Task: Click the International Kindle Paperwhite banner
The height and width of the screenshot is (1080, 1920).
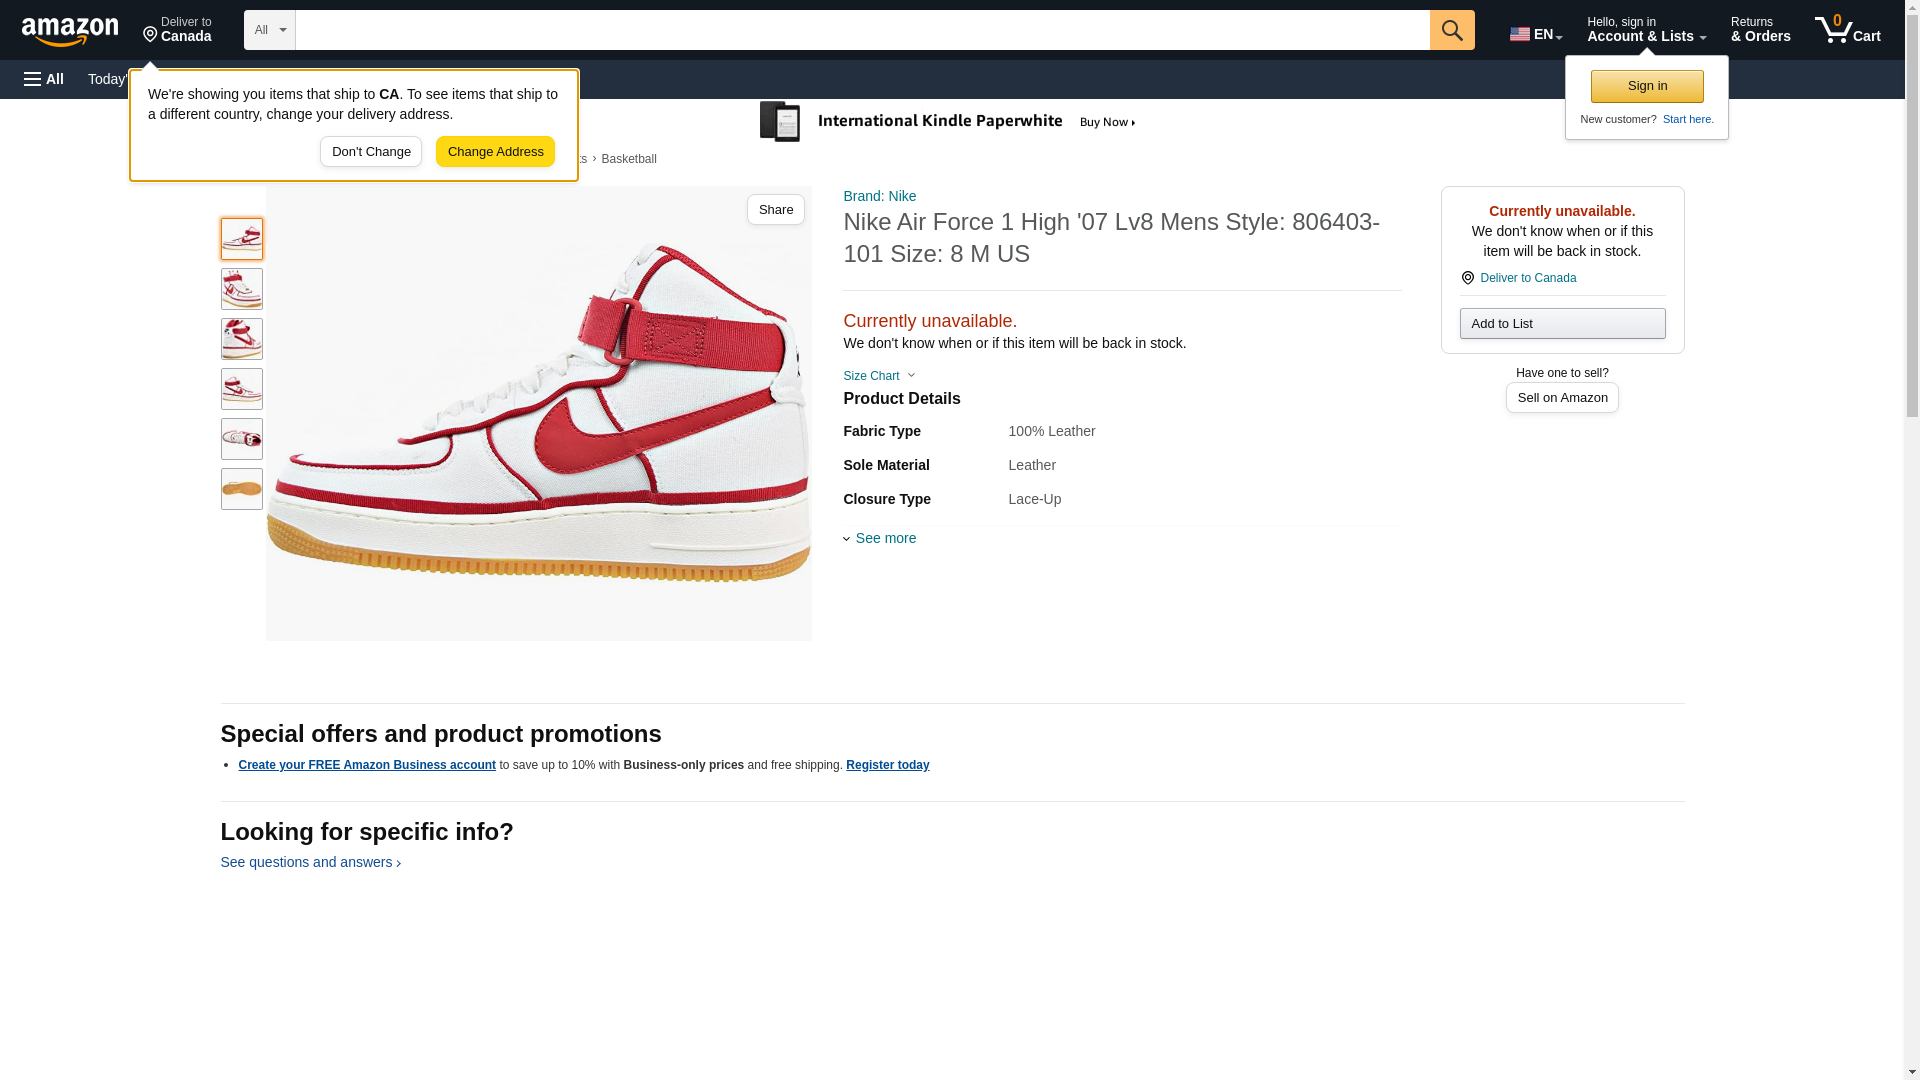Action: click(948, 122)
